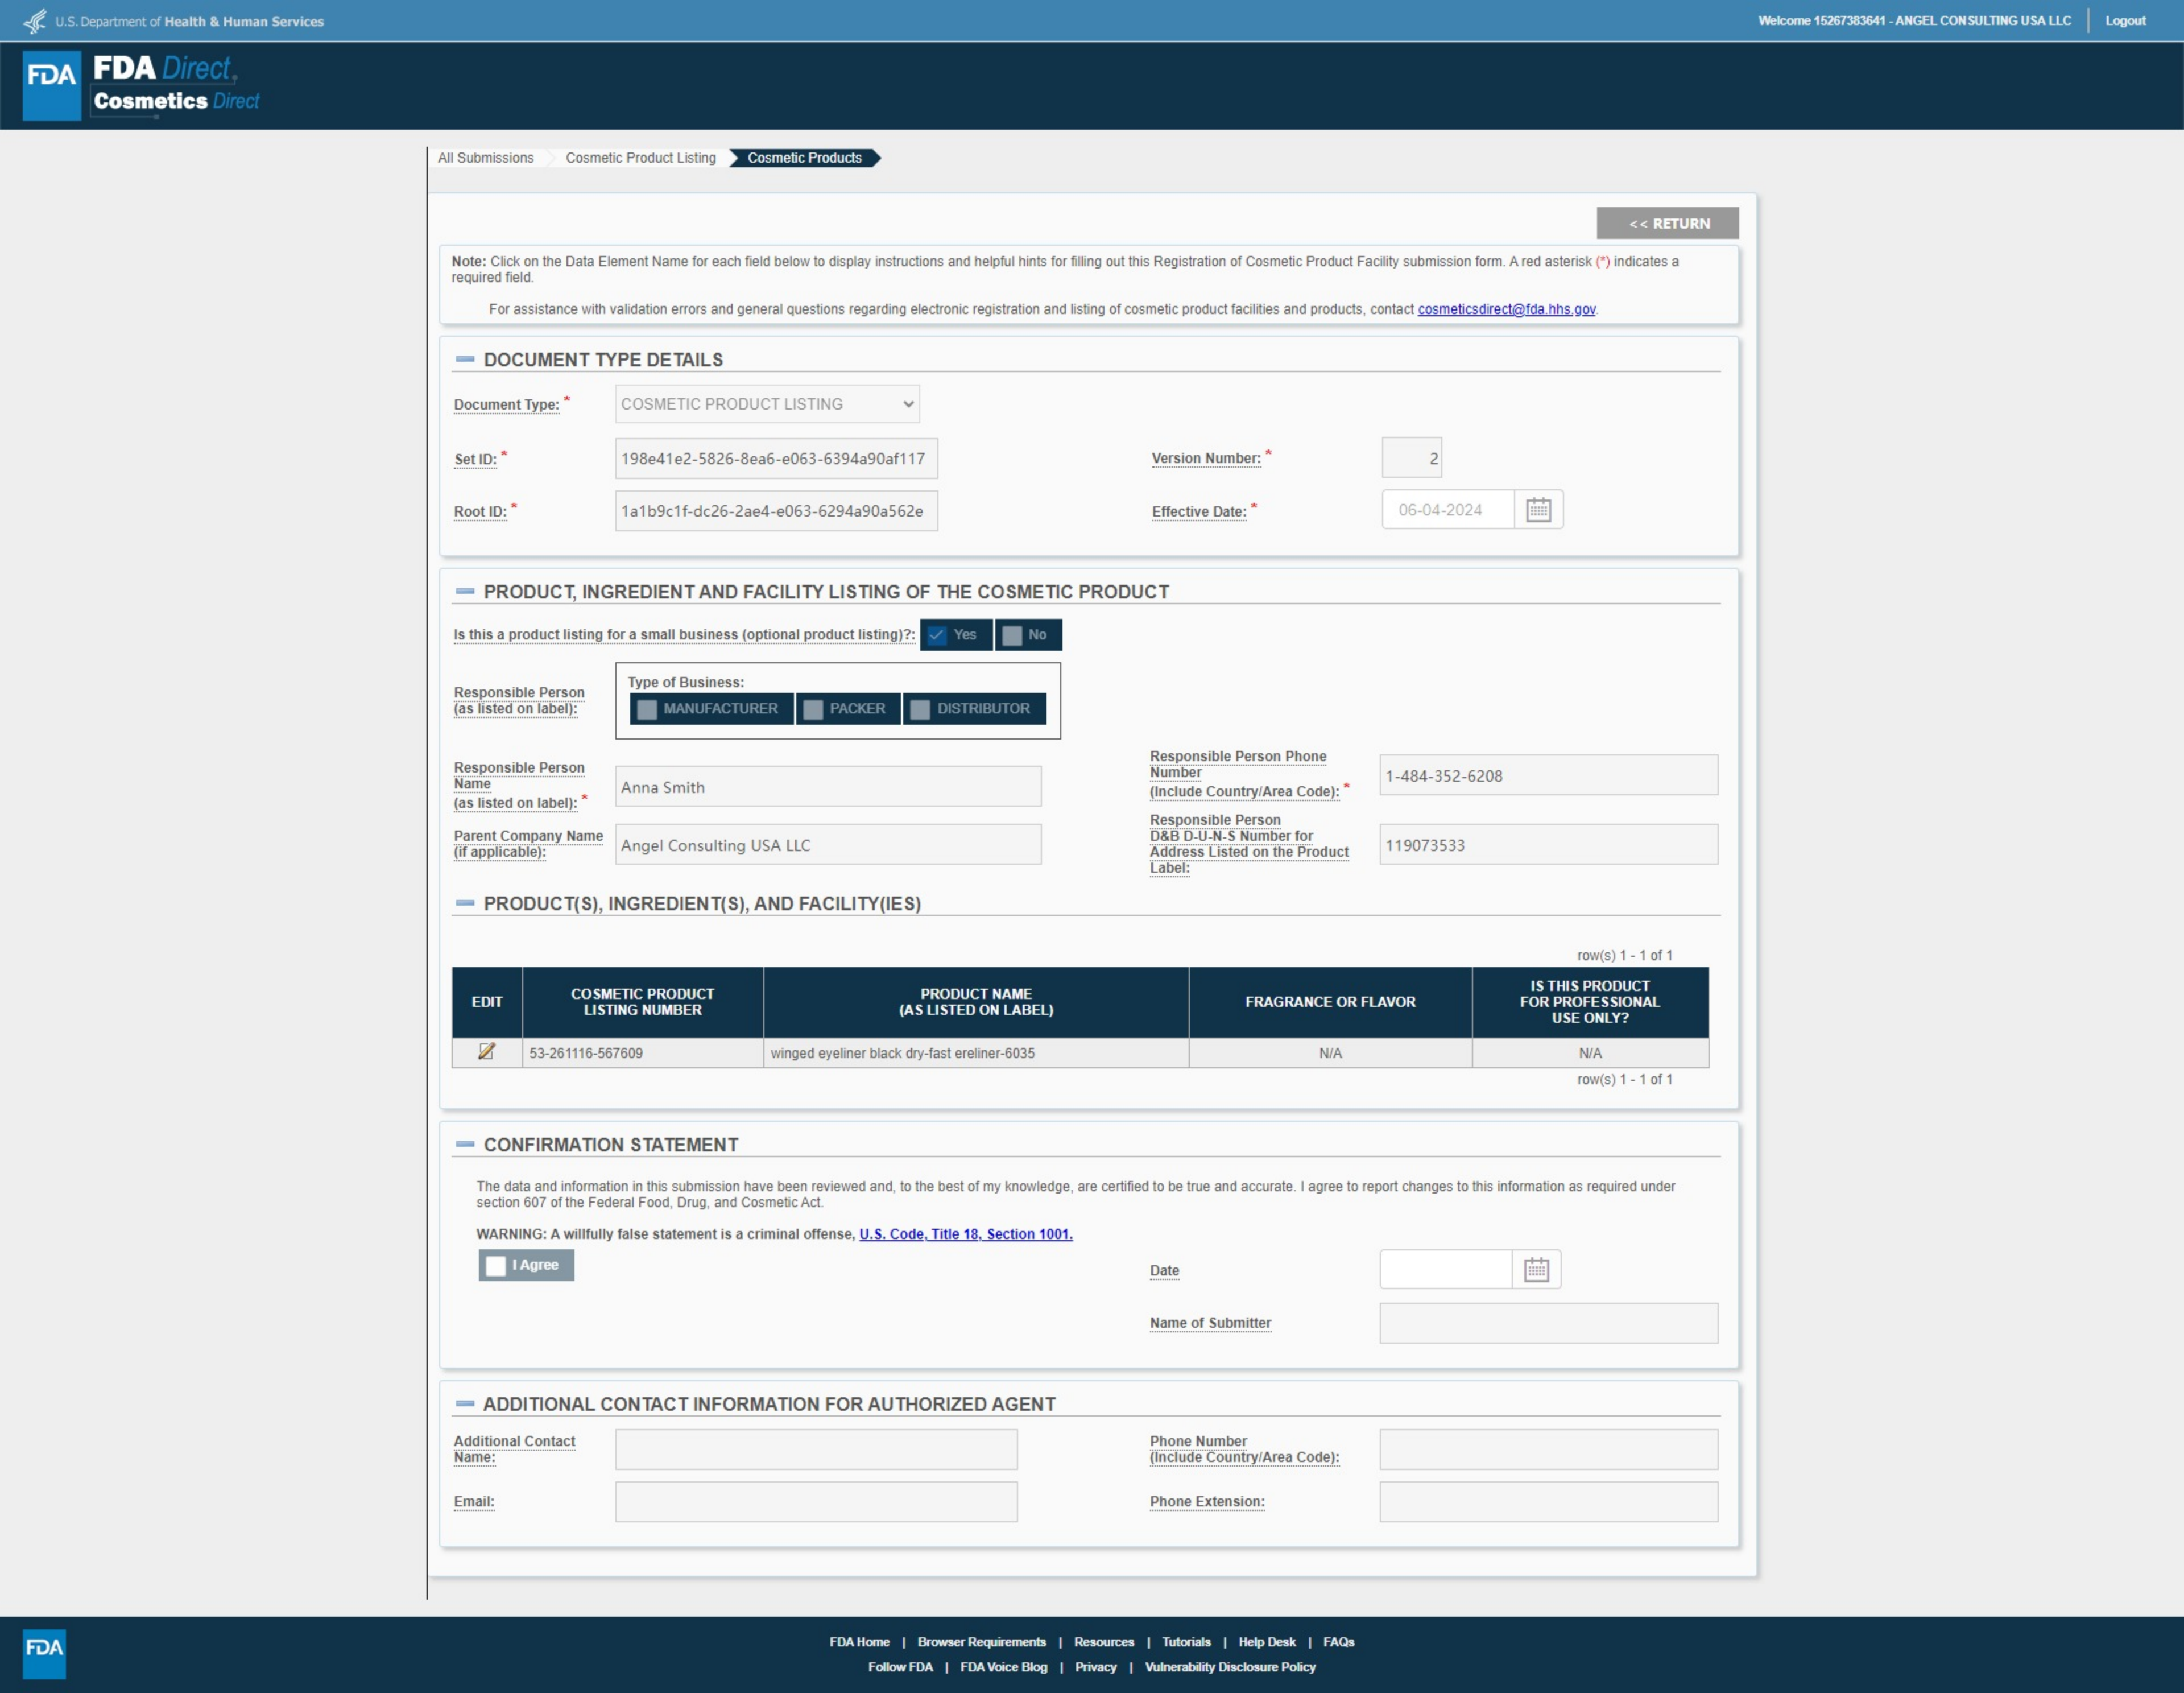The image size is (2184, 1693).
Task: Toggle the MANUFACTURER business type checkbox
Action: (x=648, y=709)
